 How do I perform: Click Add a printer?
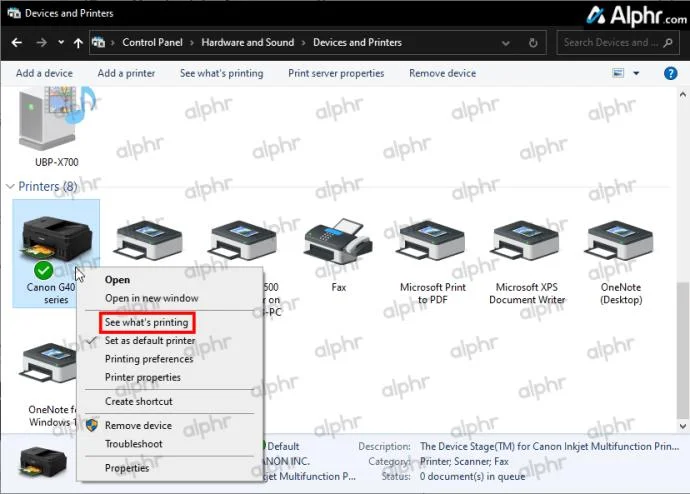coord(126,73)
